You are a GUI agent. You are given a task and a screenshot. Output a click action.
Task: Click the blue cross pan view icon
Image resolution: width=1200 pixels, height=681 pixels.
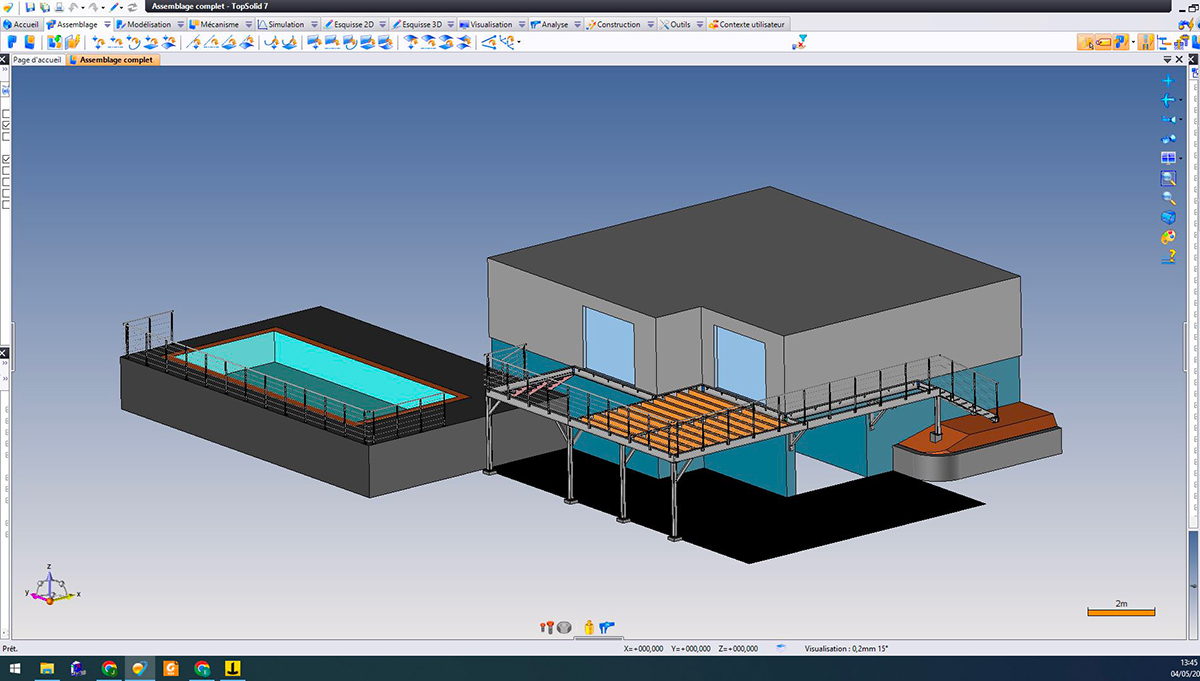click(1167, 81)
